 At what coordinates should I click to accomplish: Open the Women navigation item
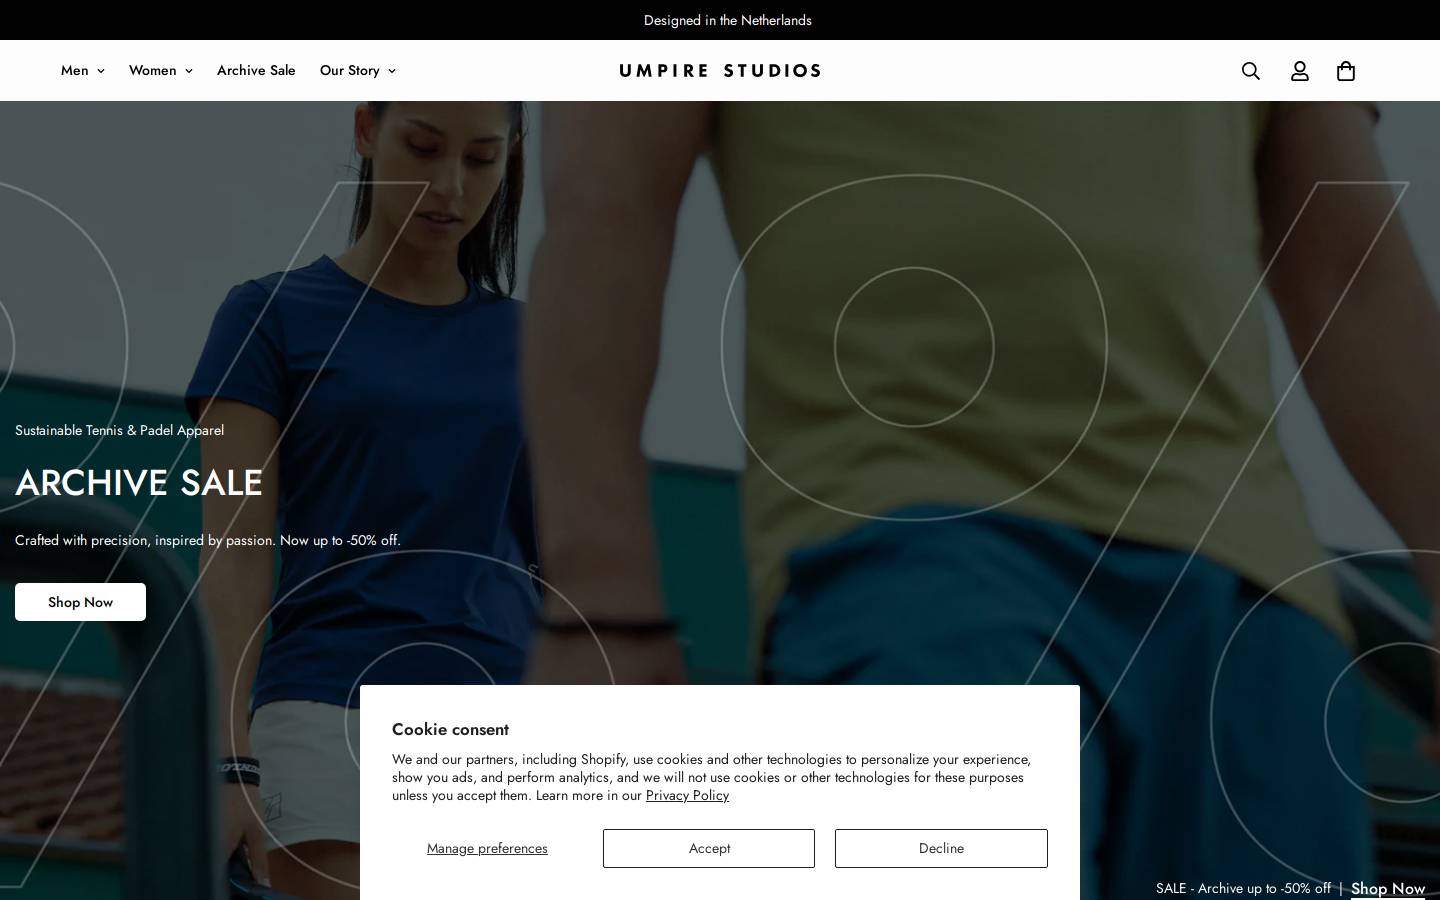(153, 70)
